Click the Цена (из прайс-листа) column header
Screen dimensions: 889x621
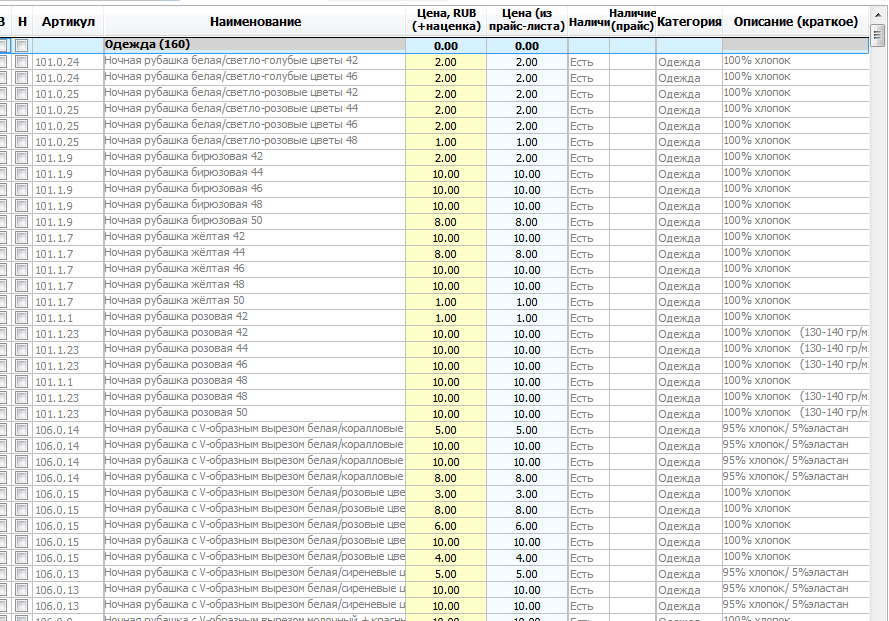point(527,20)
